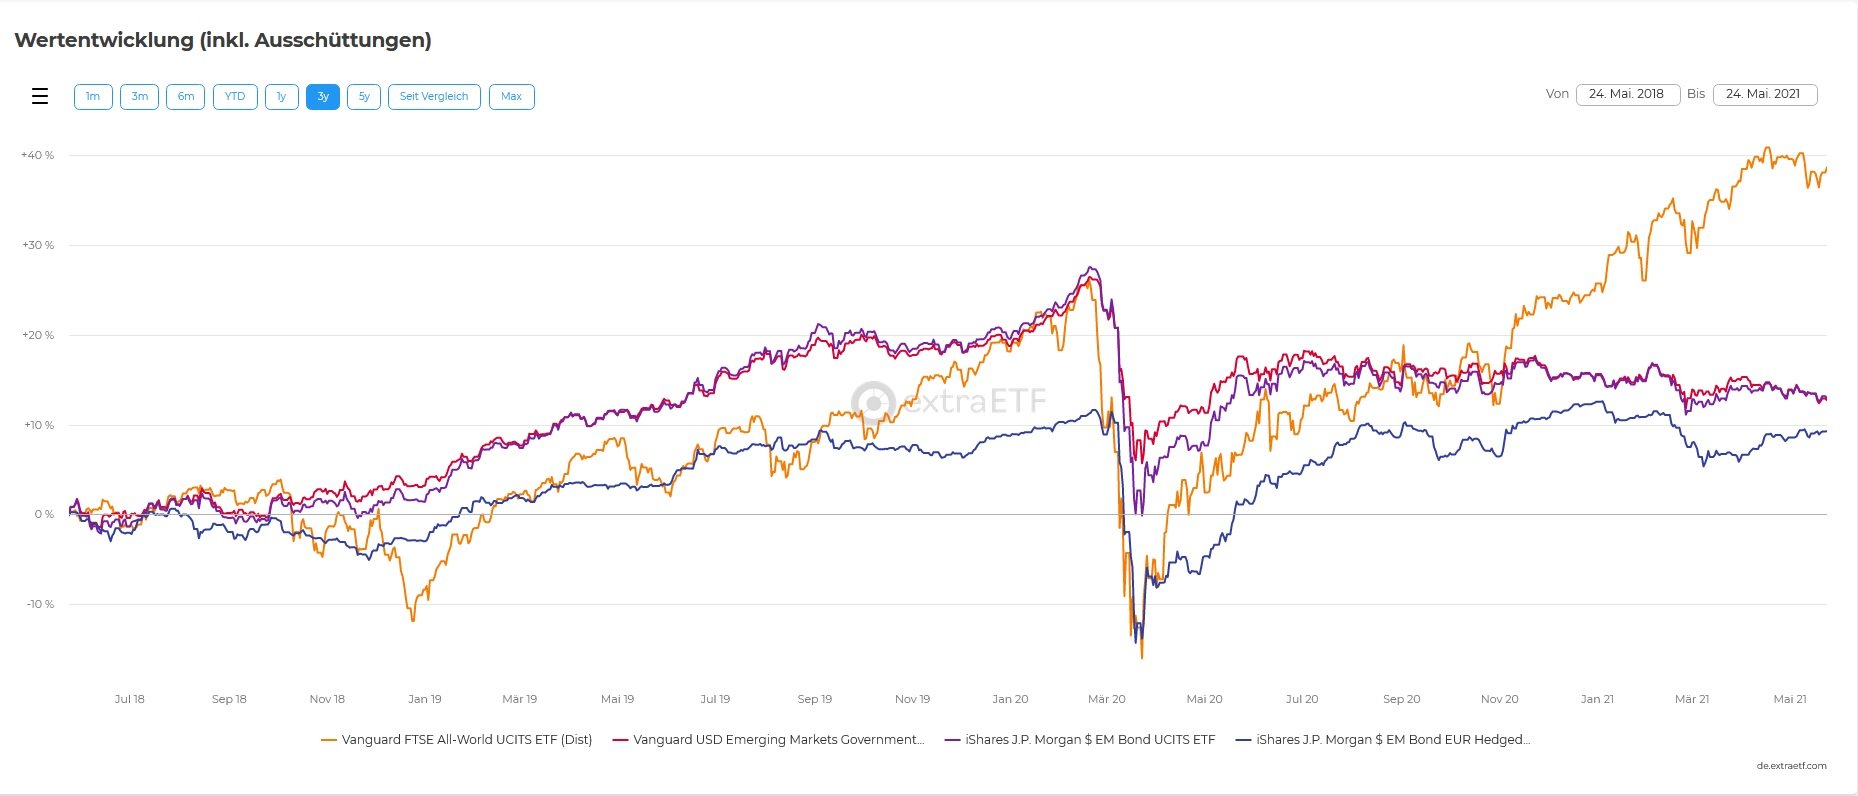Set the range to 1y
The width and height of the screenshot is (1858, 796).
[x=282, y=96]
